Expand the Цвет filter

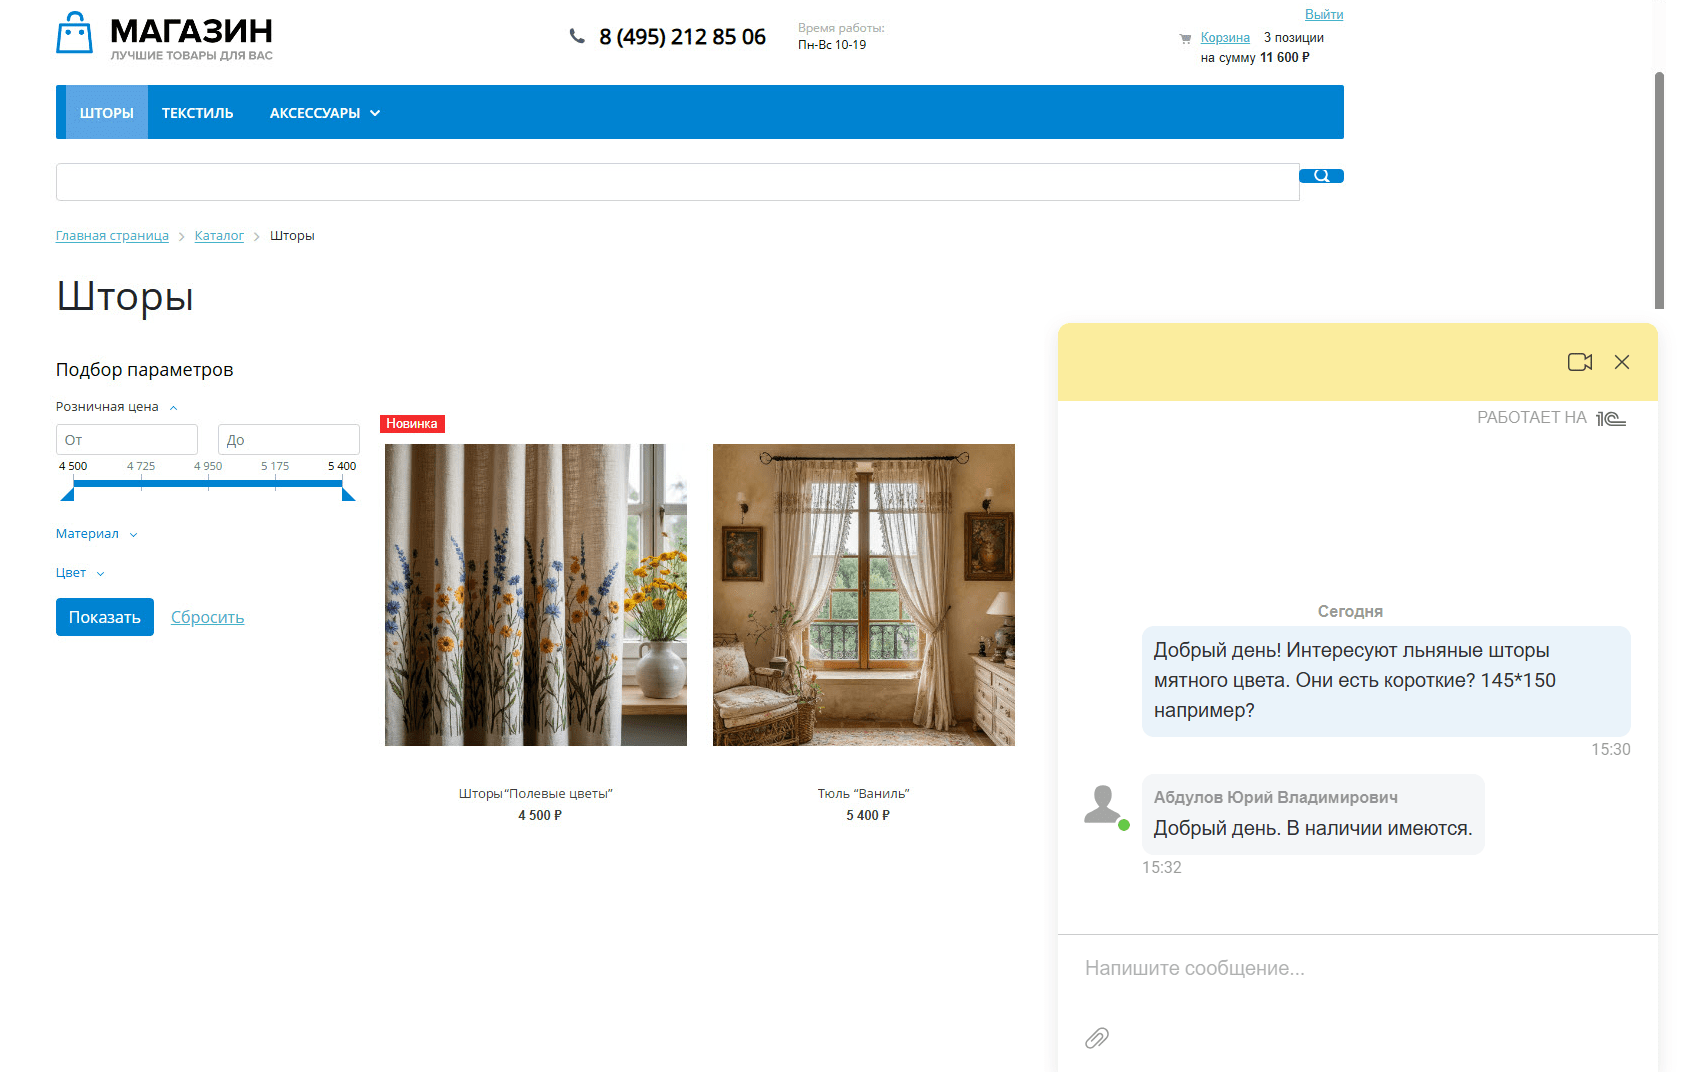pyautogui.click(x=80, y=573)
